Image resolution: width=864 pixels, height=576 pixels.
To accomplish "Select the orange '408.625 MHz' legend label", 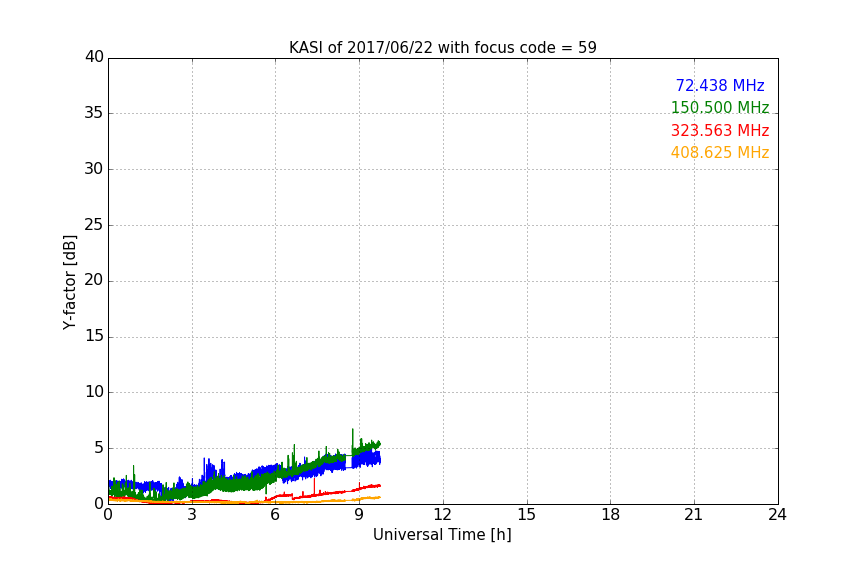I will (x=720, y=153).
